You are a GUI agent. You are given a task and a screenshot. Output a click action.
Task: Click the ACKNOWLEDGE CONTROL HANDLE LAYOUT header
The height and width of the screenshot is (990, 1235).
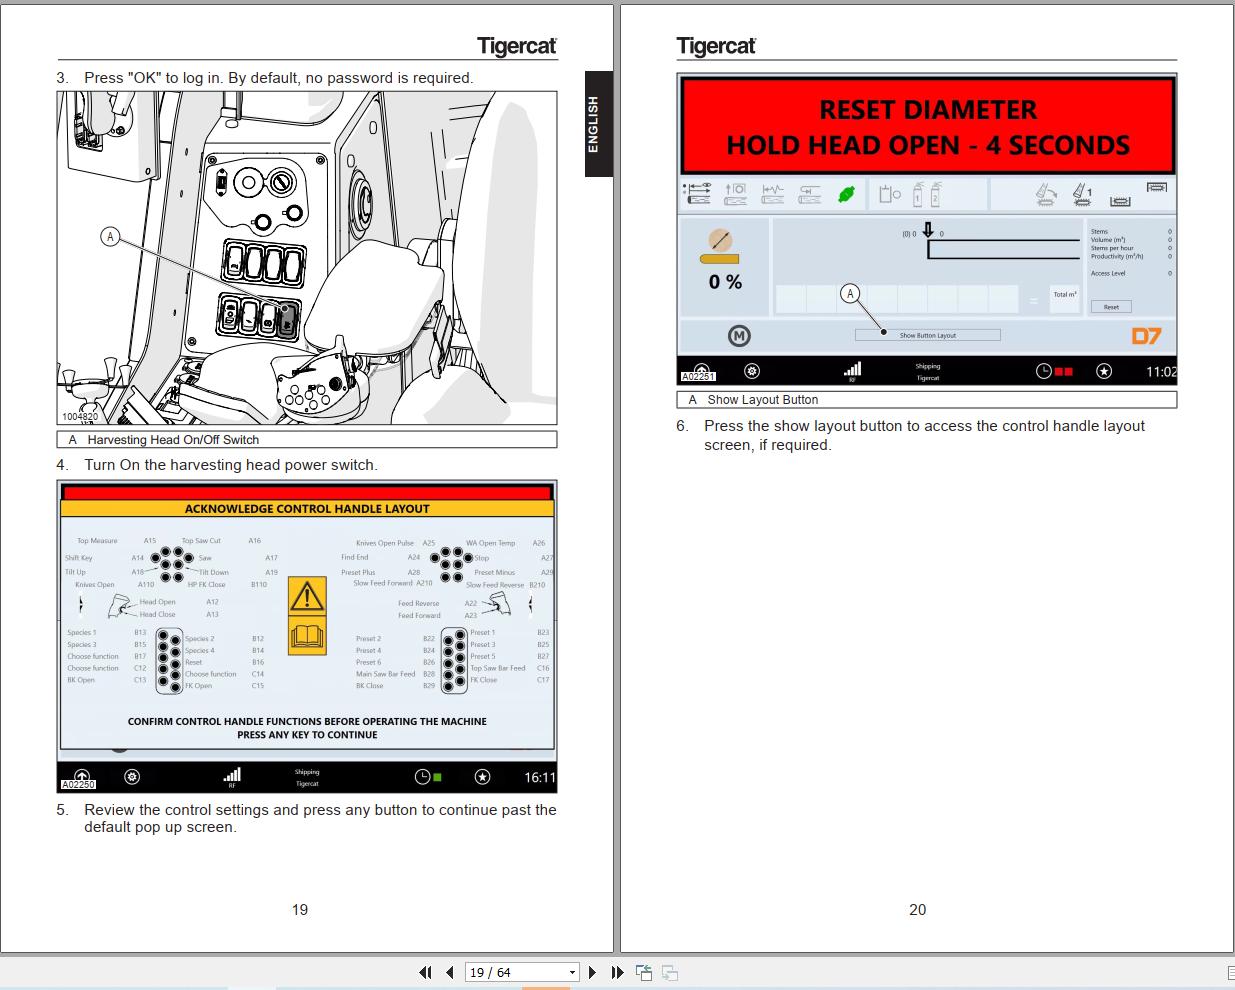point(307,508)
